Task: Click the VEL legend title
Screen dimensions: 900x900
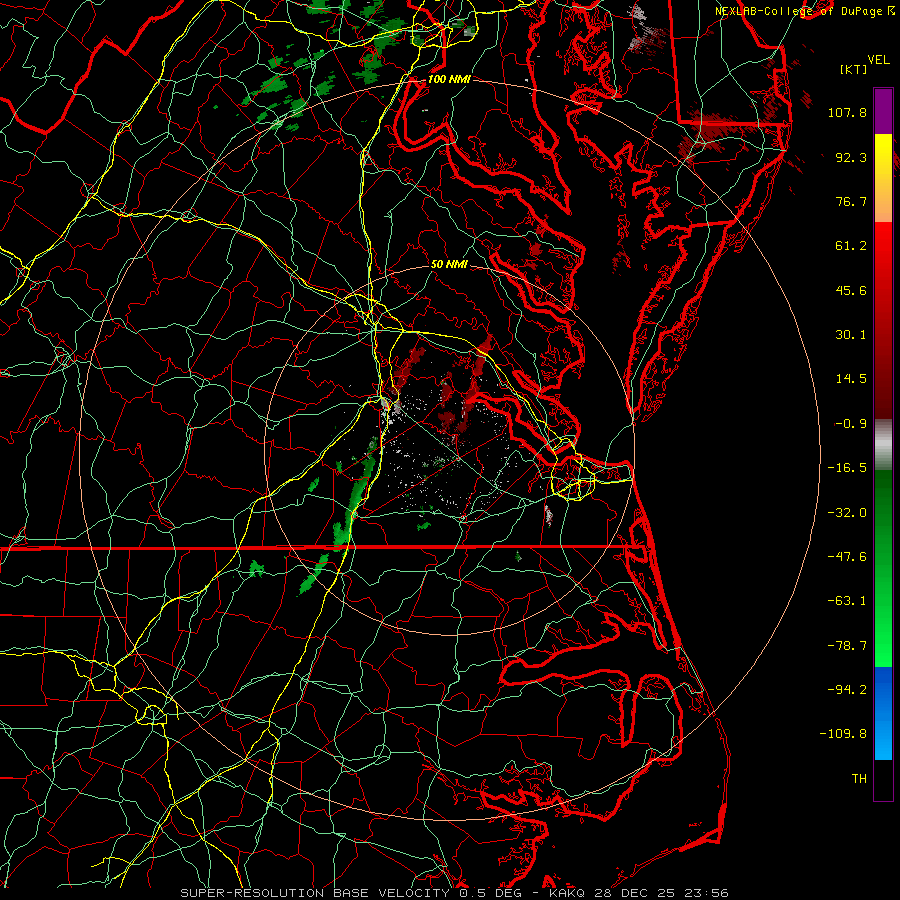Action: [x=878, y=60]
